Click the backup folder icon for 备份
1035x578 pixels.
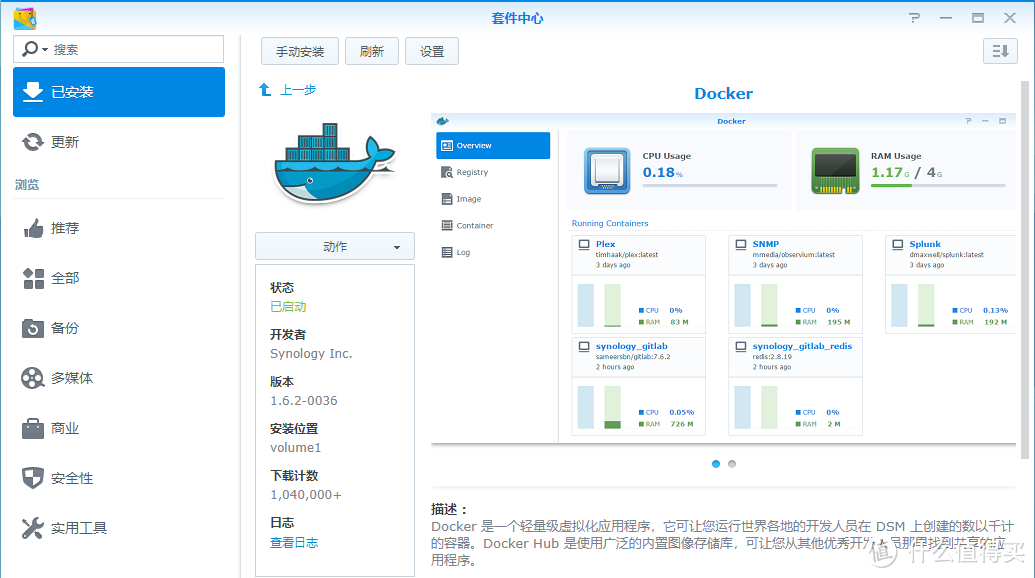(x=32, y=328)
